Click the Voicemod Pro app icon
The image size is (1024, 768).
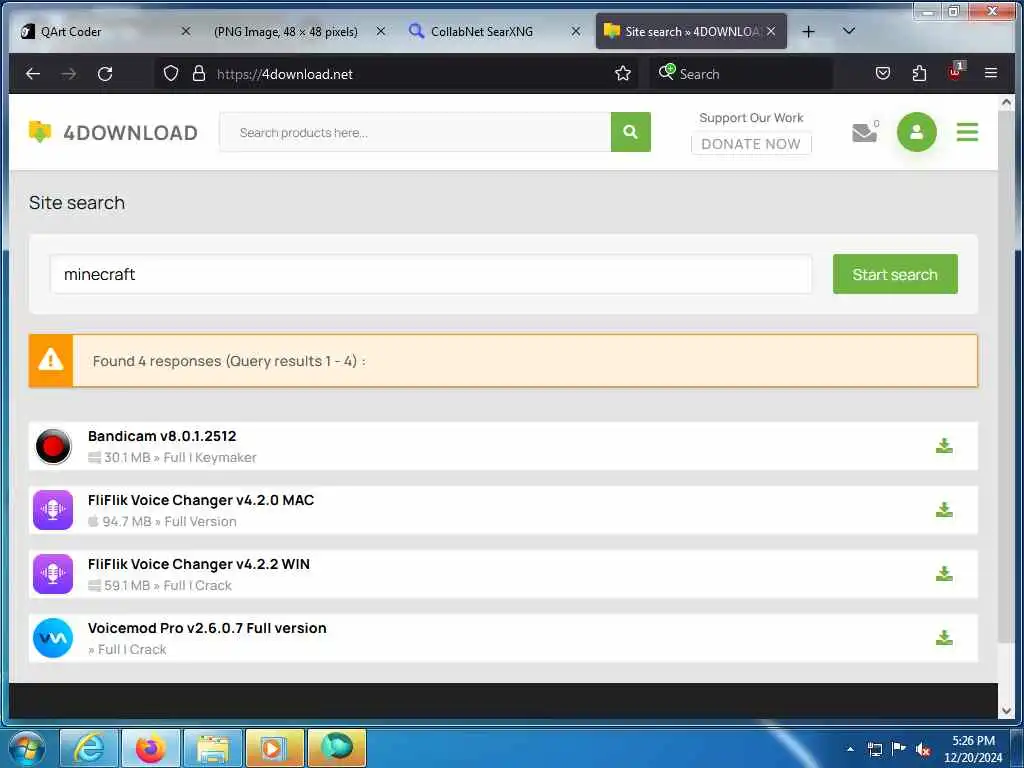(53, 637)
